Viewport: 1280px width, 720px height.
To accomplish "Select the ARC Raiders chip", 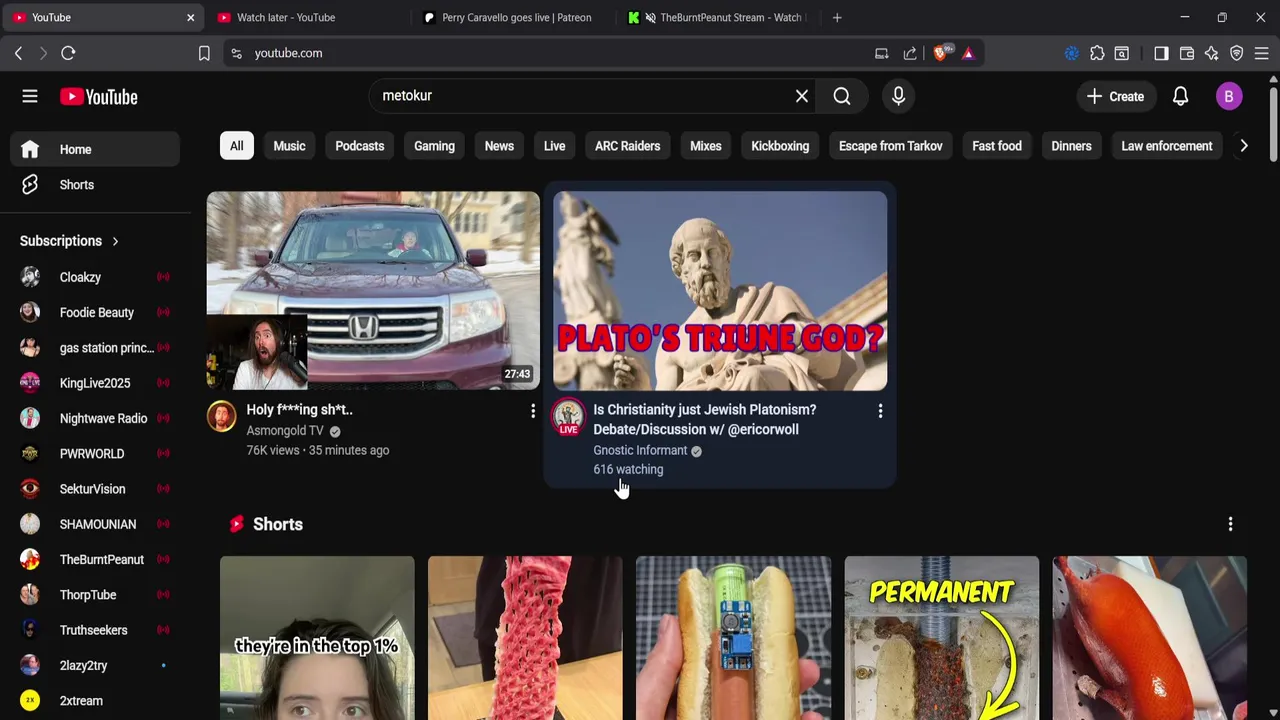I will click(628, 146).
